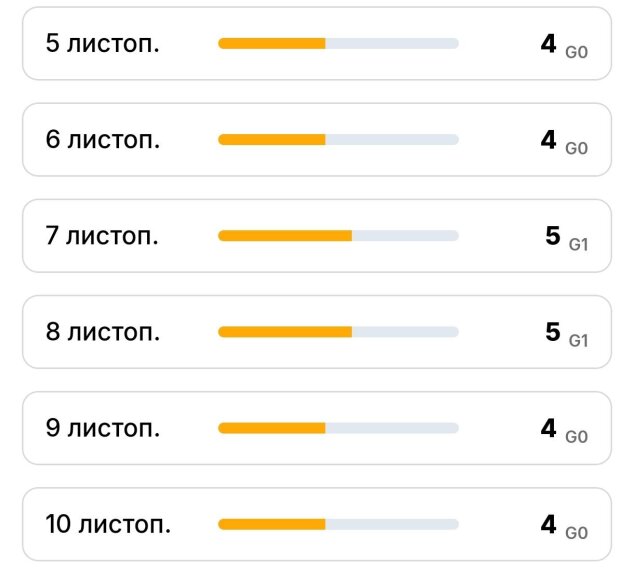Screen dimensions: 620x577
Task: Click the 5 листоп. orange progress bar
Action: 338,43
